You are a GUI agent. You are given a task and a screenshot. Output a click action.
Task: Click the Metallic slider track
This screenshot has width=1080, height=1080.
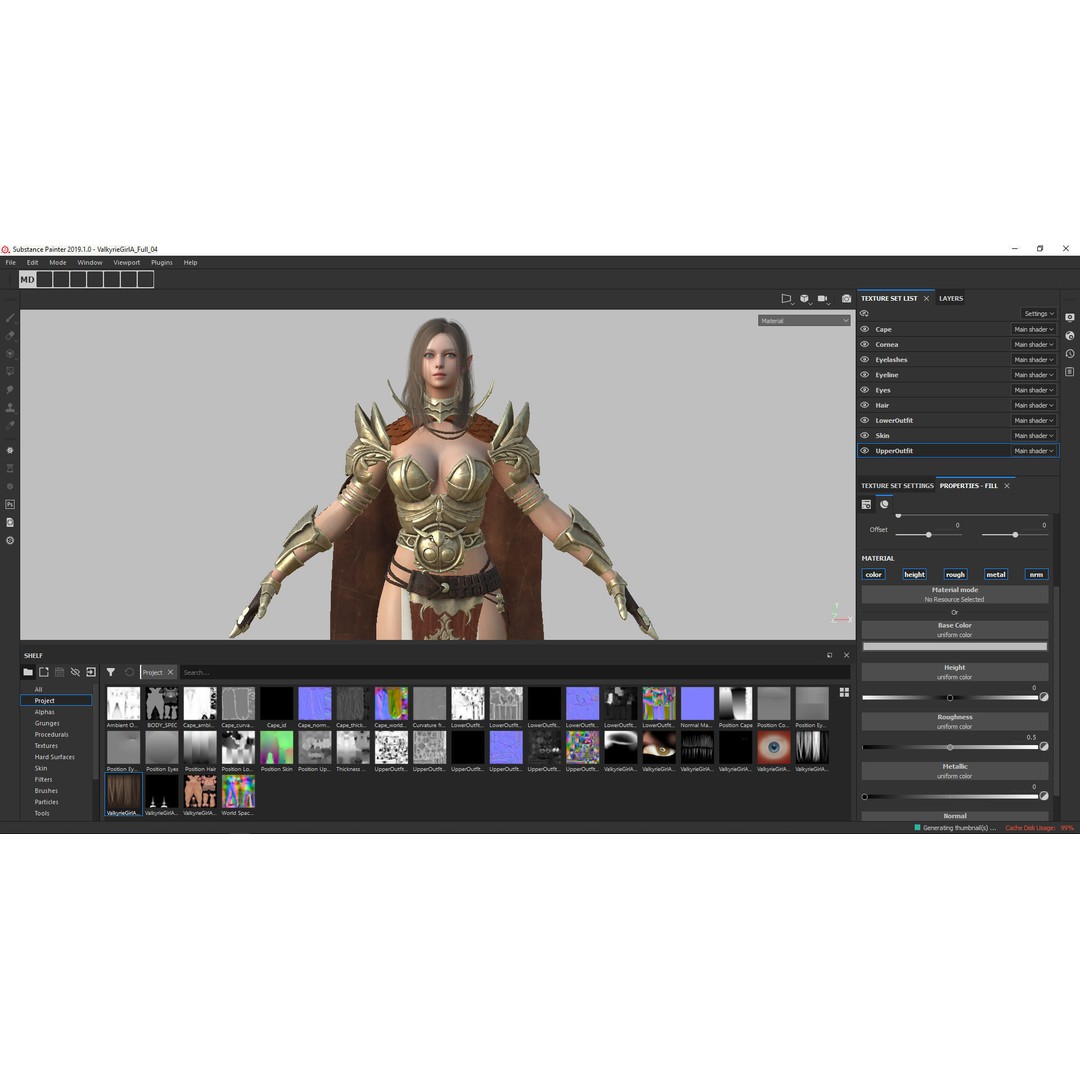(950, 796)
